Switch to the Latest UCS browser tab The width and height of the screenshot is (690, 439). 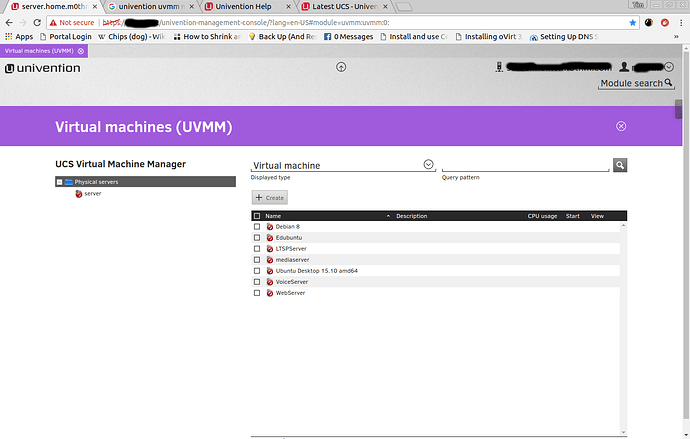pyautogui.click(x=344, y=7)
